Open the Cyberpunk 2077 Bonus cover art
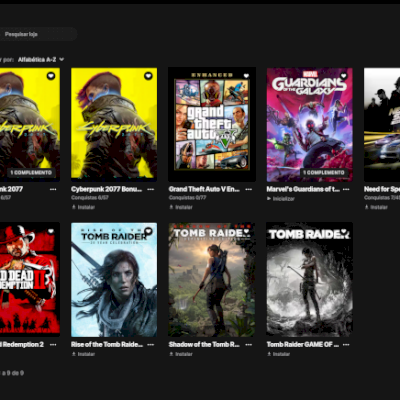 114,124
